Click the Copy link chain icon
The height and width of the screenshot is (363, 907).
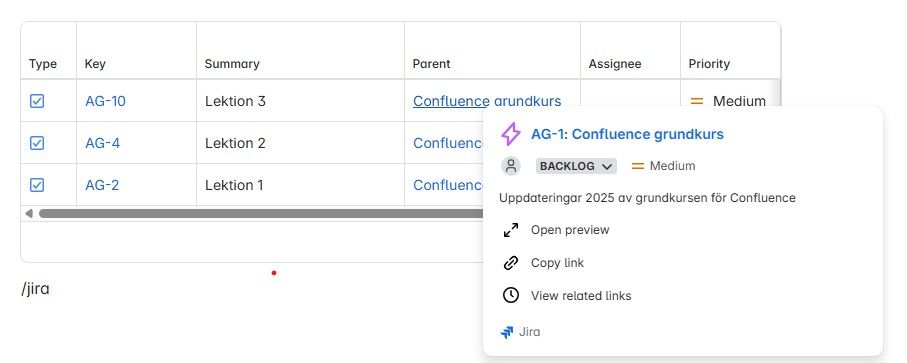tap(511, 263)
